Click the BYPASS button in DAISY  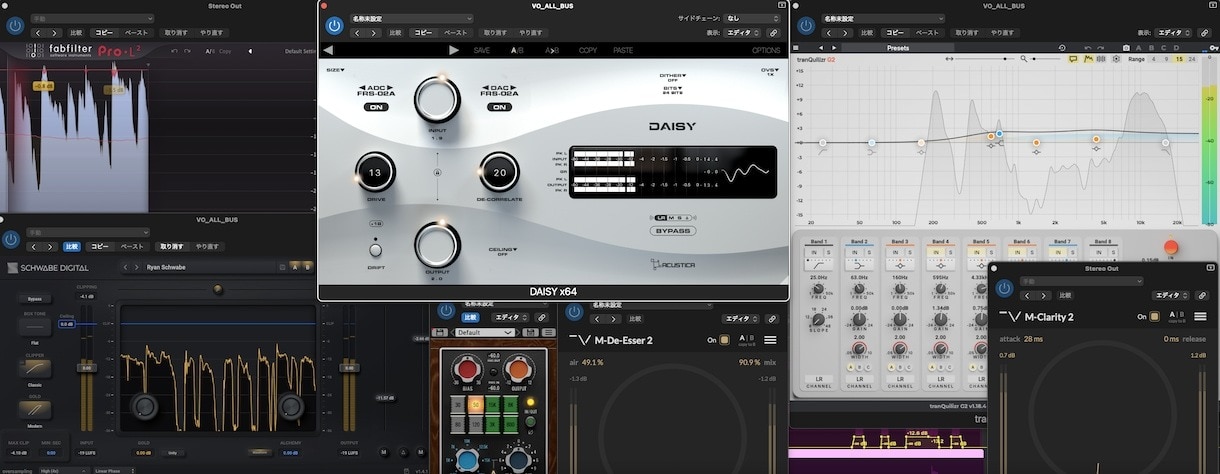[672, 232]
